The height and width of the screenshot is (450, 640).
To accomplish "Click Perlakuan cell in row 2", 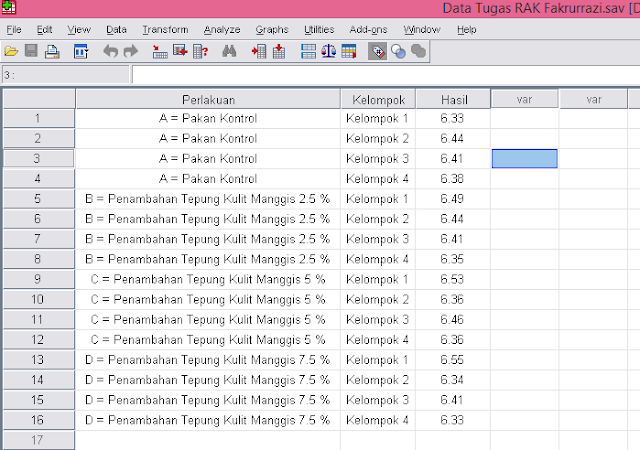I will 208,138.
